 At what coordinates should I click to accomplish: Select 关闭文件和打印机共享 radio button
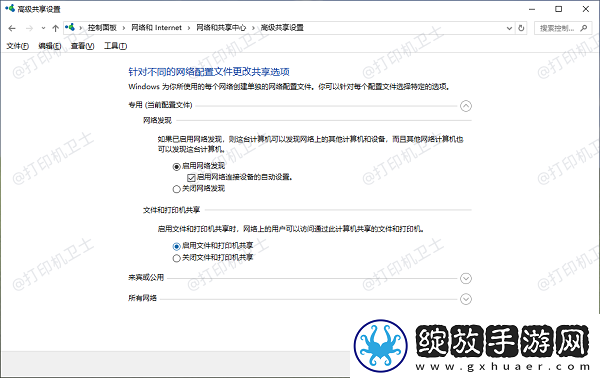tap(176, 258)
